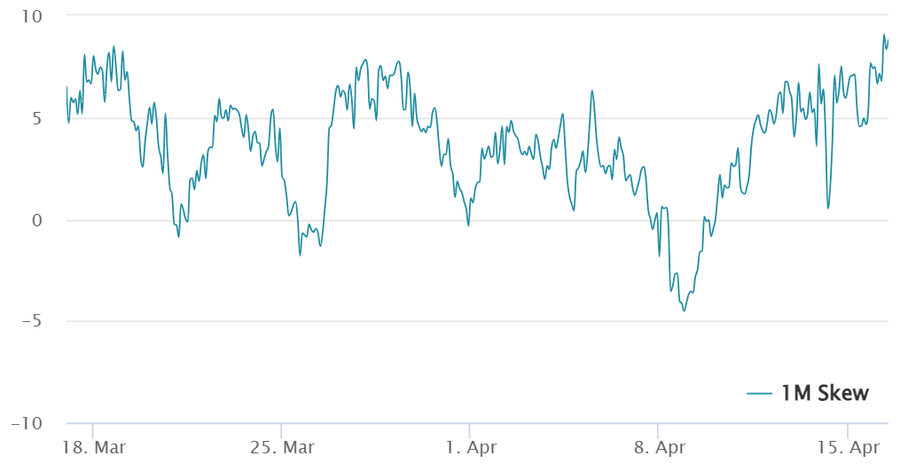
Task: Click the 18. Mar x-axis label
Action: click(91, 447)
